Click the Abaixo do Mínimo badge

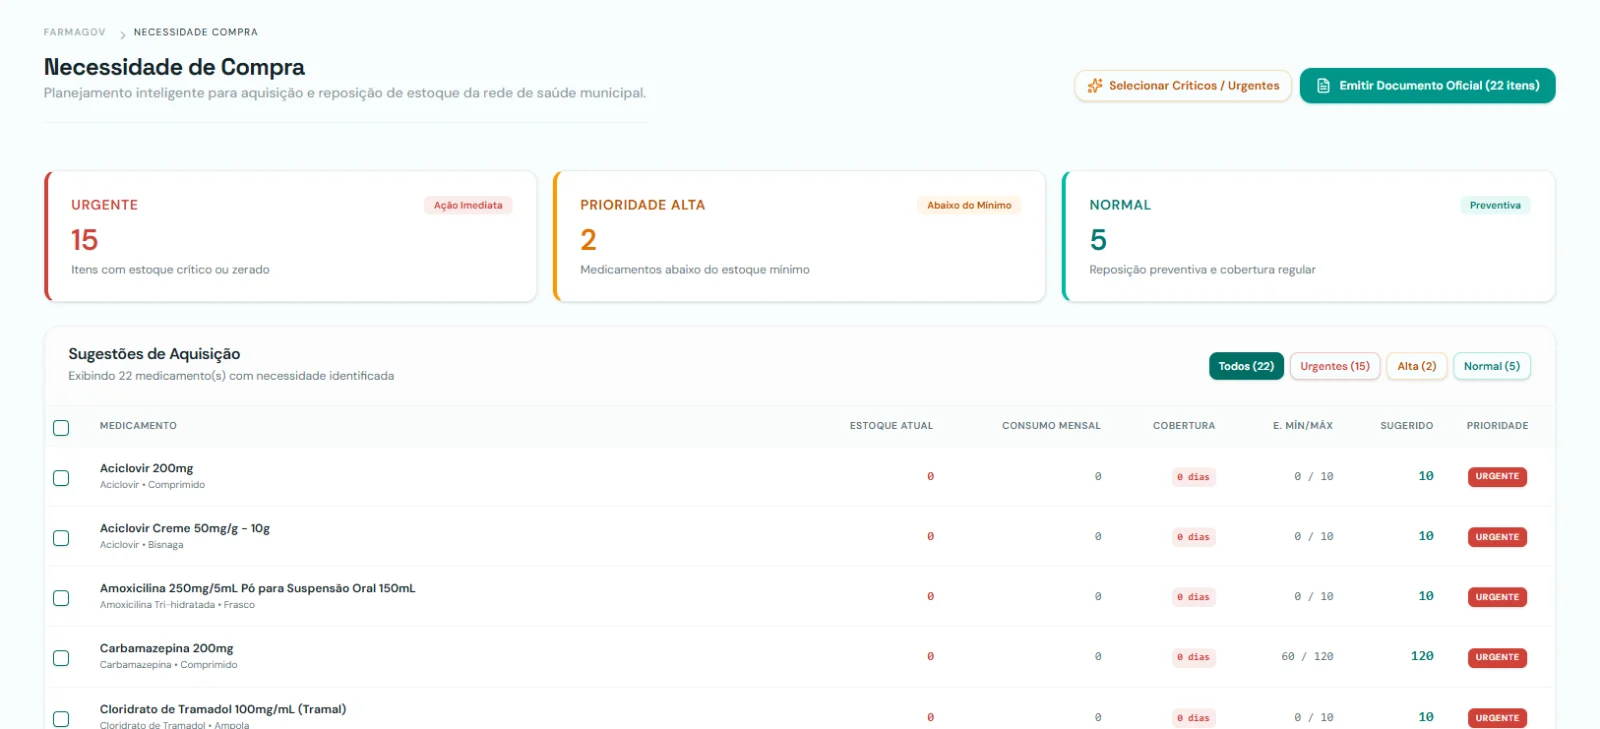click(969, 205)
